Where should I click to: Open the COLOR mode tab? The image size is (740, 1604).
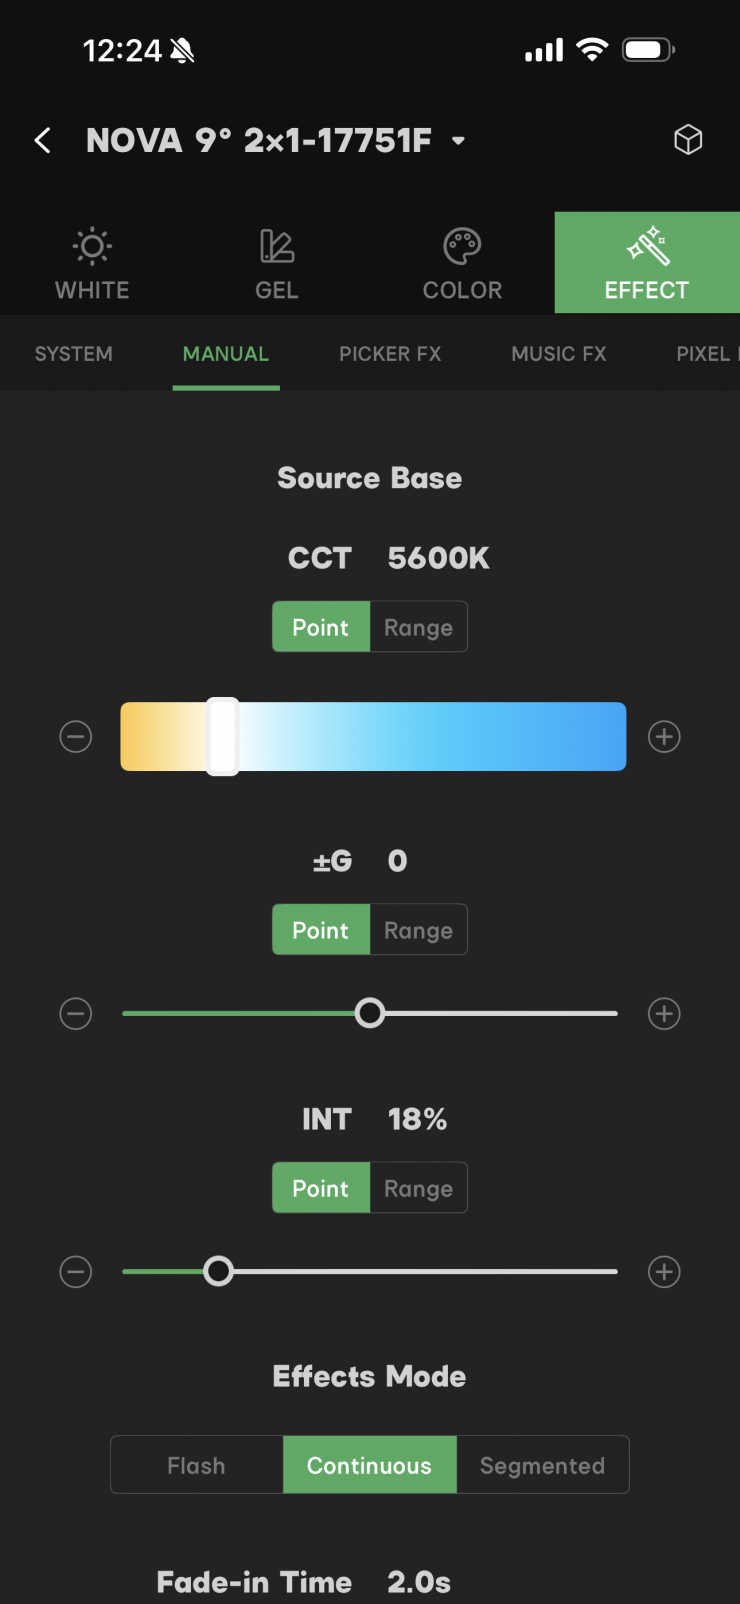462,264
